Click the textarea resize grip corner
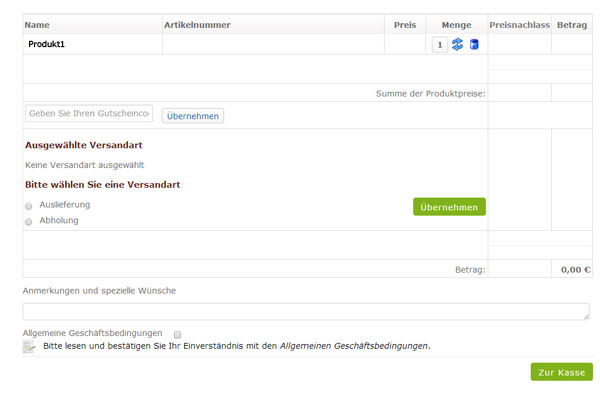The image size is (600, 397). click(586, 317)
